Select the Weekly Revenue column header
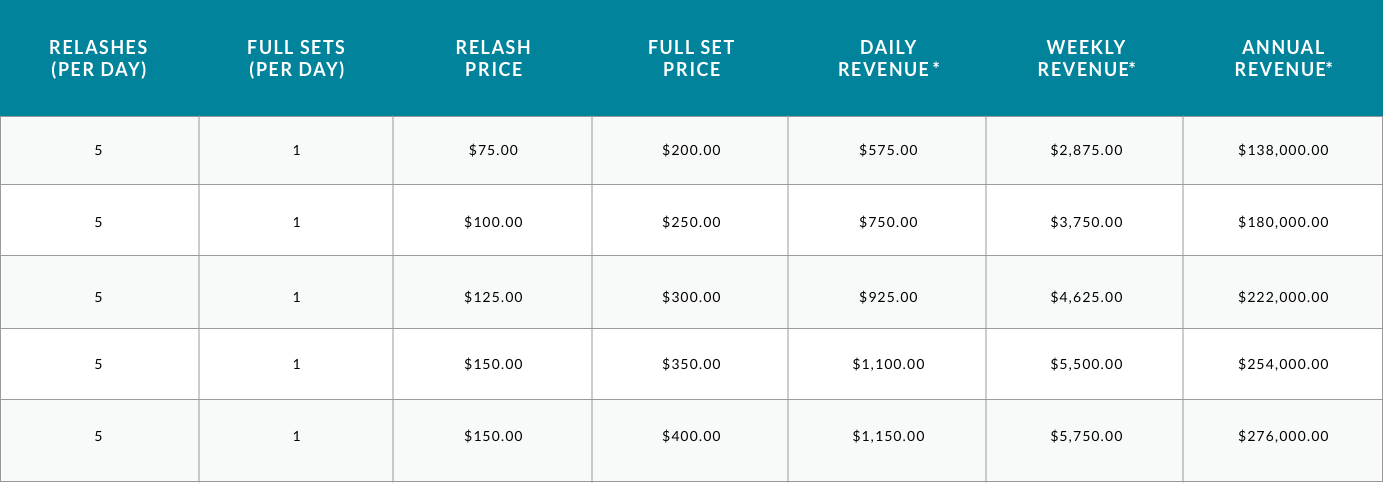Viewport: 1383px width, 483px height. coord(1086,58)
